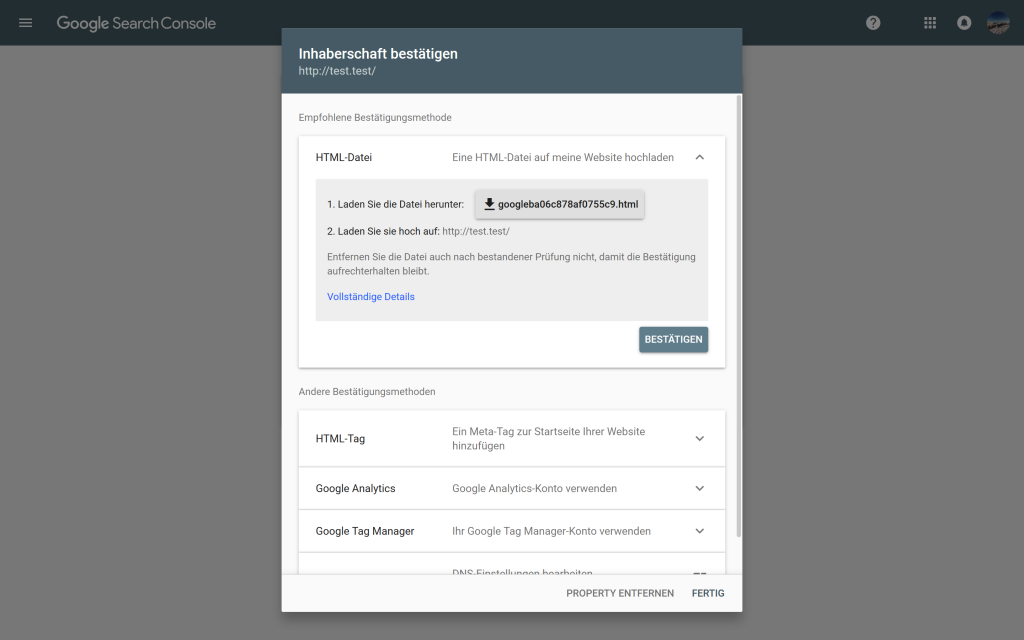The image size is (1024, 640).
Task: Click the profile avatar picture
Action: tap(997, 22)
